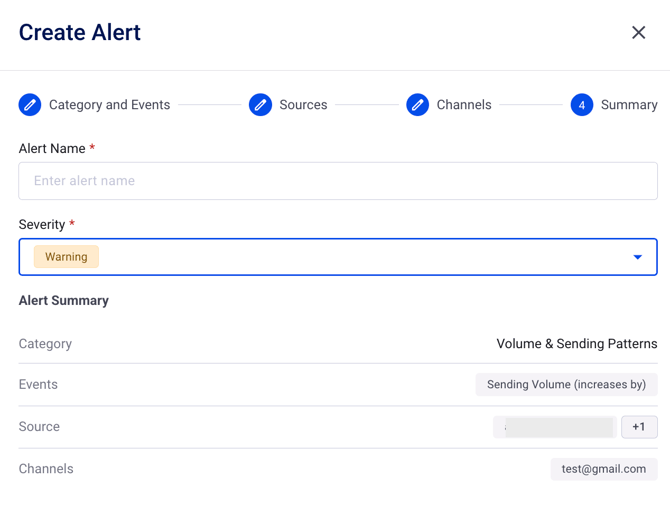Click the Warning severity tag
Screen dimensions: 670x517
pyautogui.click(x=66, y=257)
